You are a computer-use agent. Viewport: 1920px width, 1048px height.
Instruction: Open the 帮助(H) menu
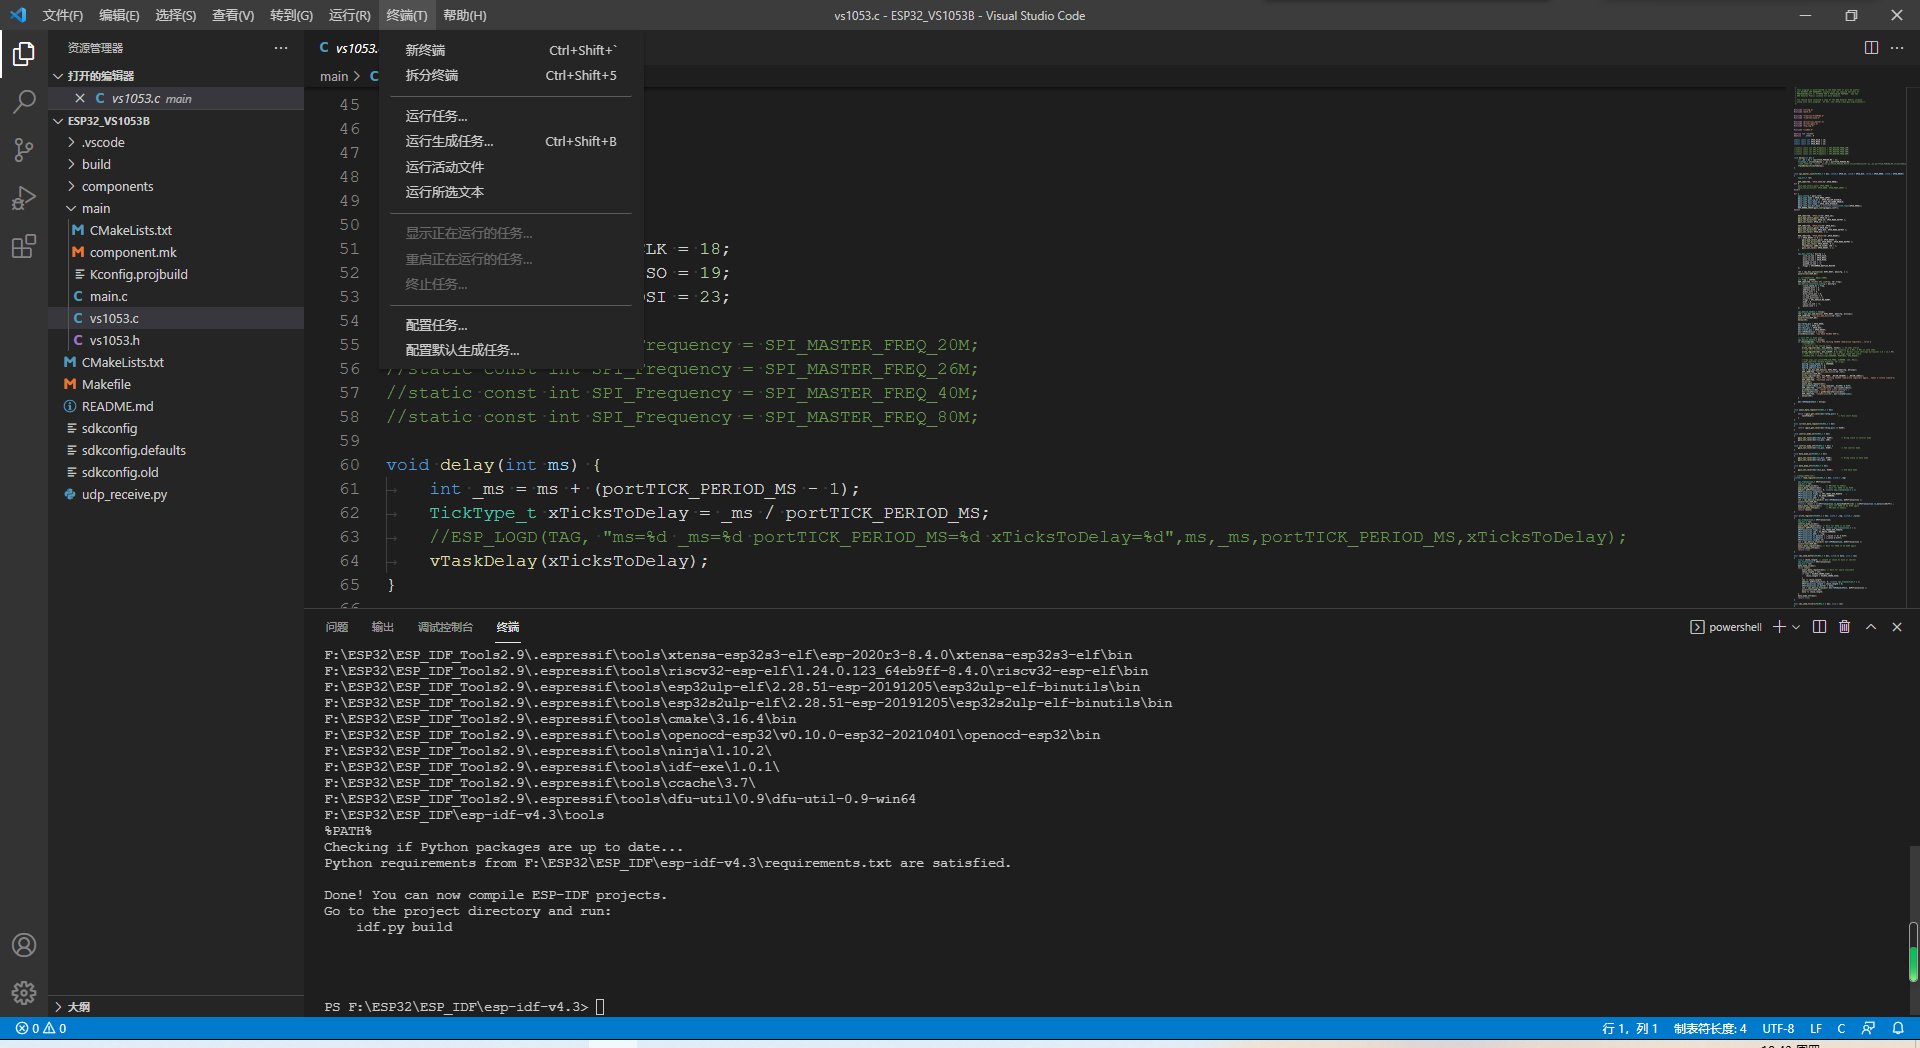click(x=465, y=15)
